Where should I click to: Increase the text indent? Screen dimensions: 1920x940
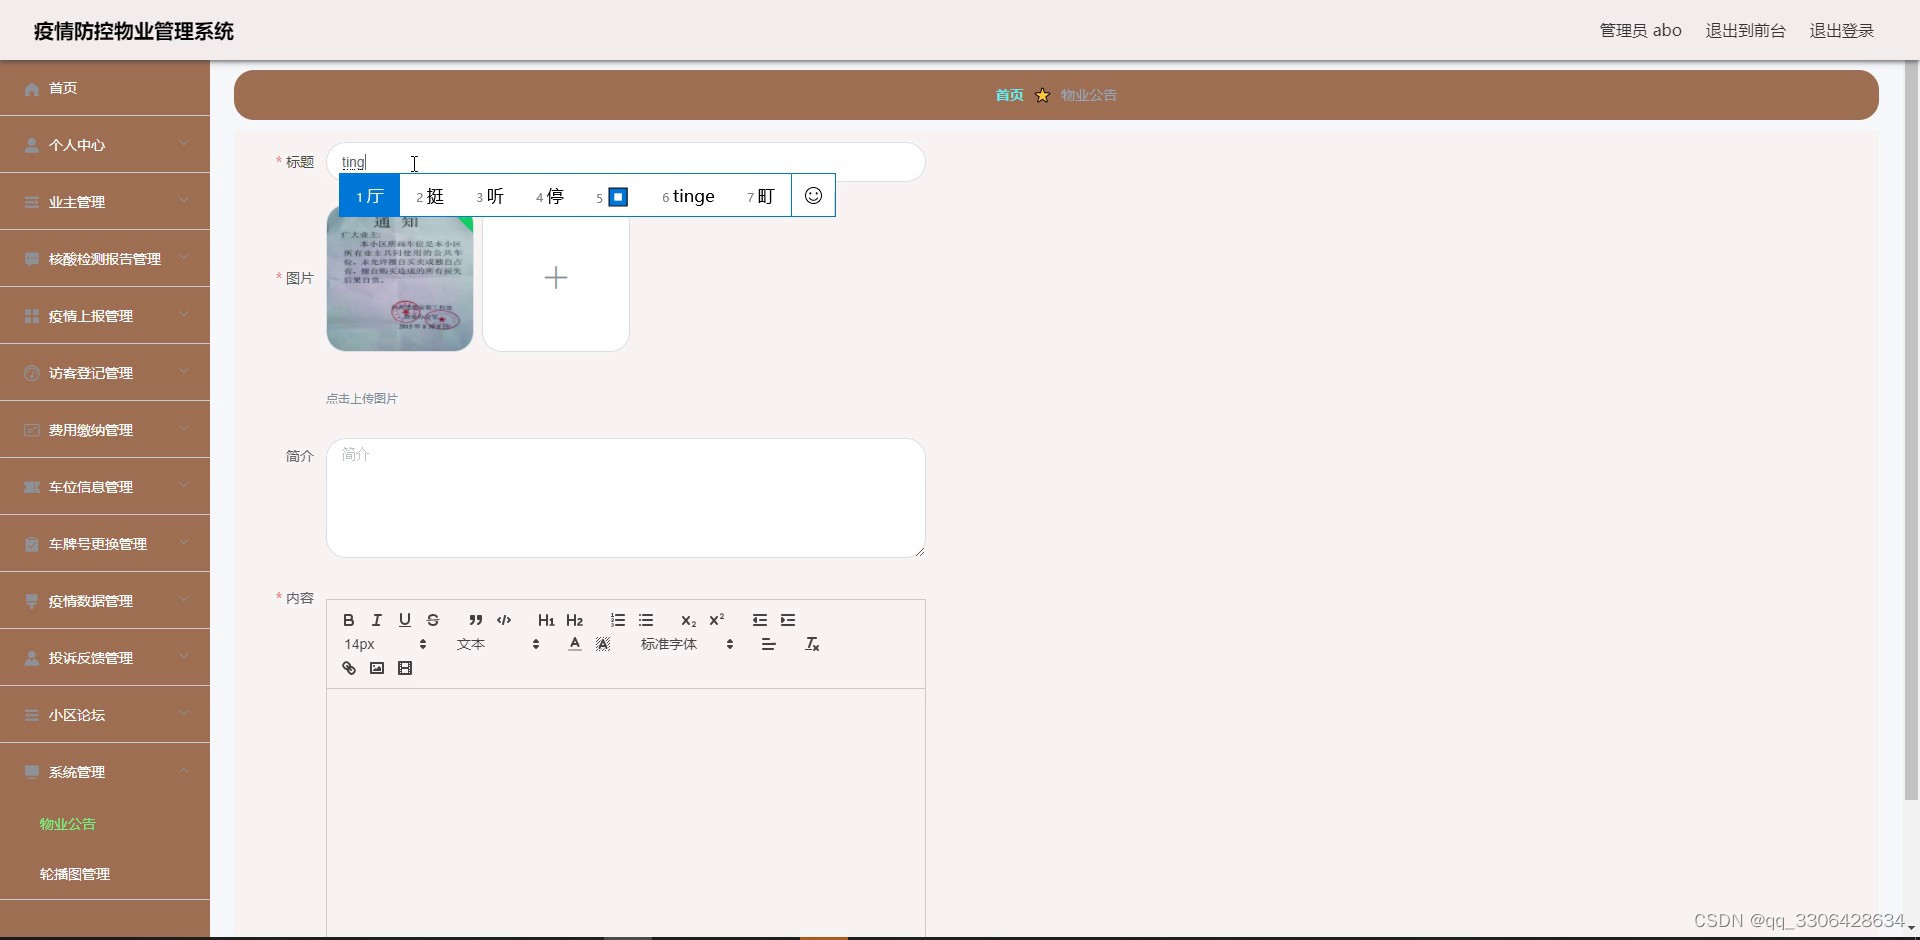point(788,620)
